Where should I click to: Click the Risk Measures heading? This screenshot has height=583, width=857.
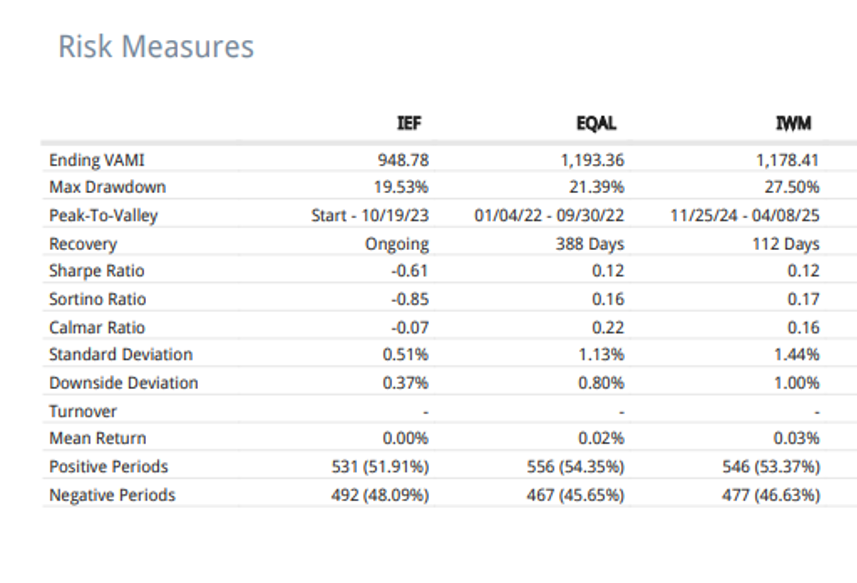[x=156, y=47]
